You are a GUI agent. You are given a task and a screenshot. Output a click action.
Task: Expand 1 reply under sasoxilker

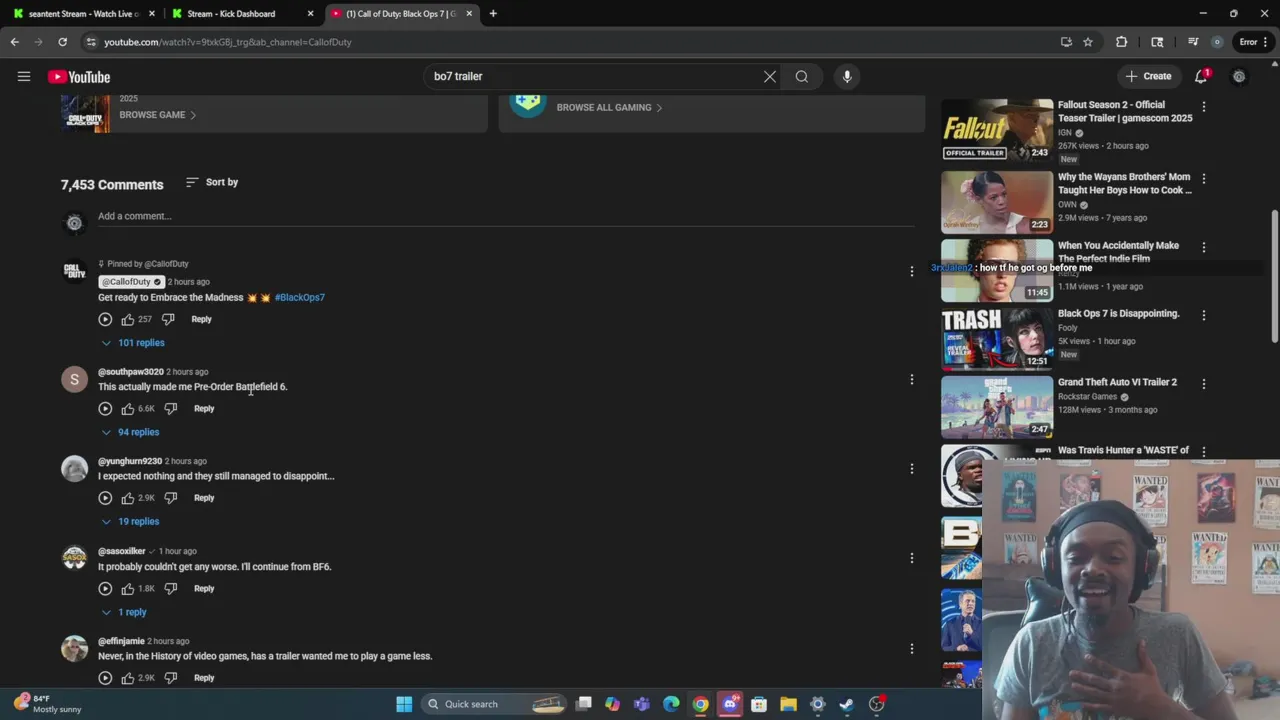coord(124,612)
